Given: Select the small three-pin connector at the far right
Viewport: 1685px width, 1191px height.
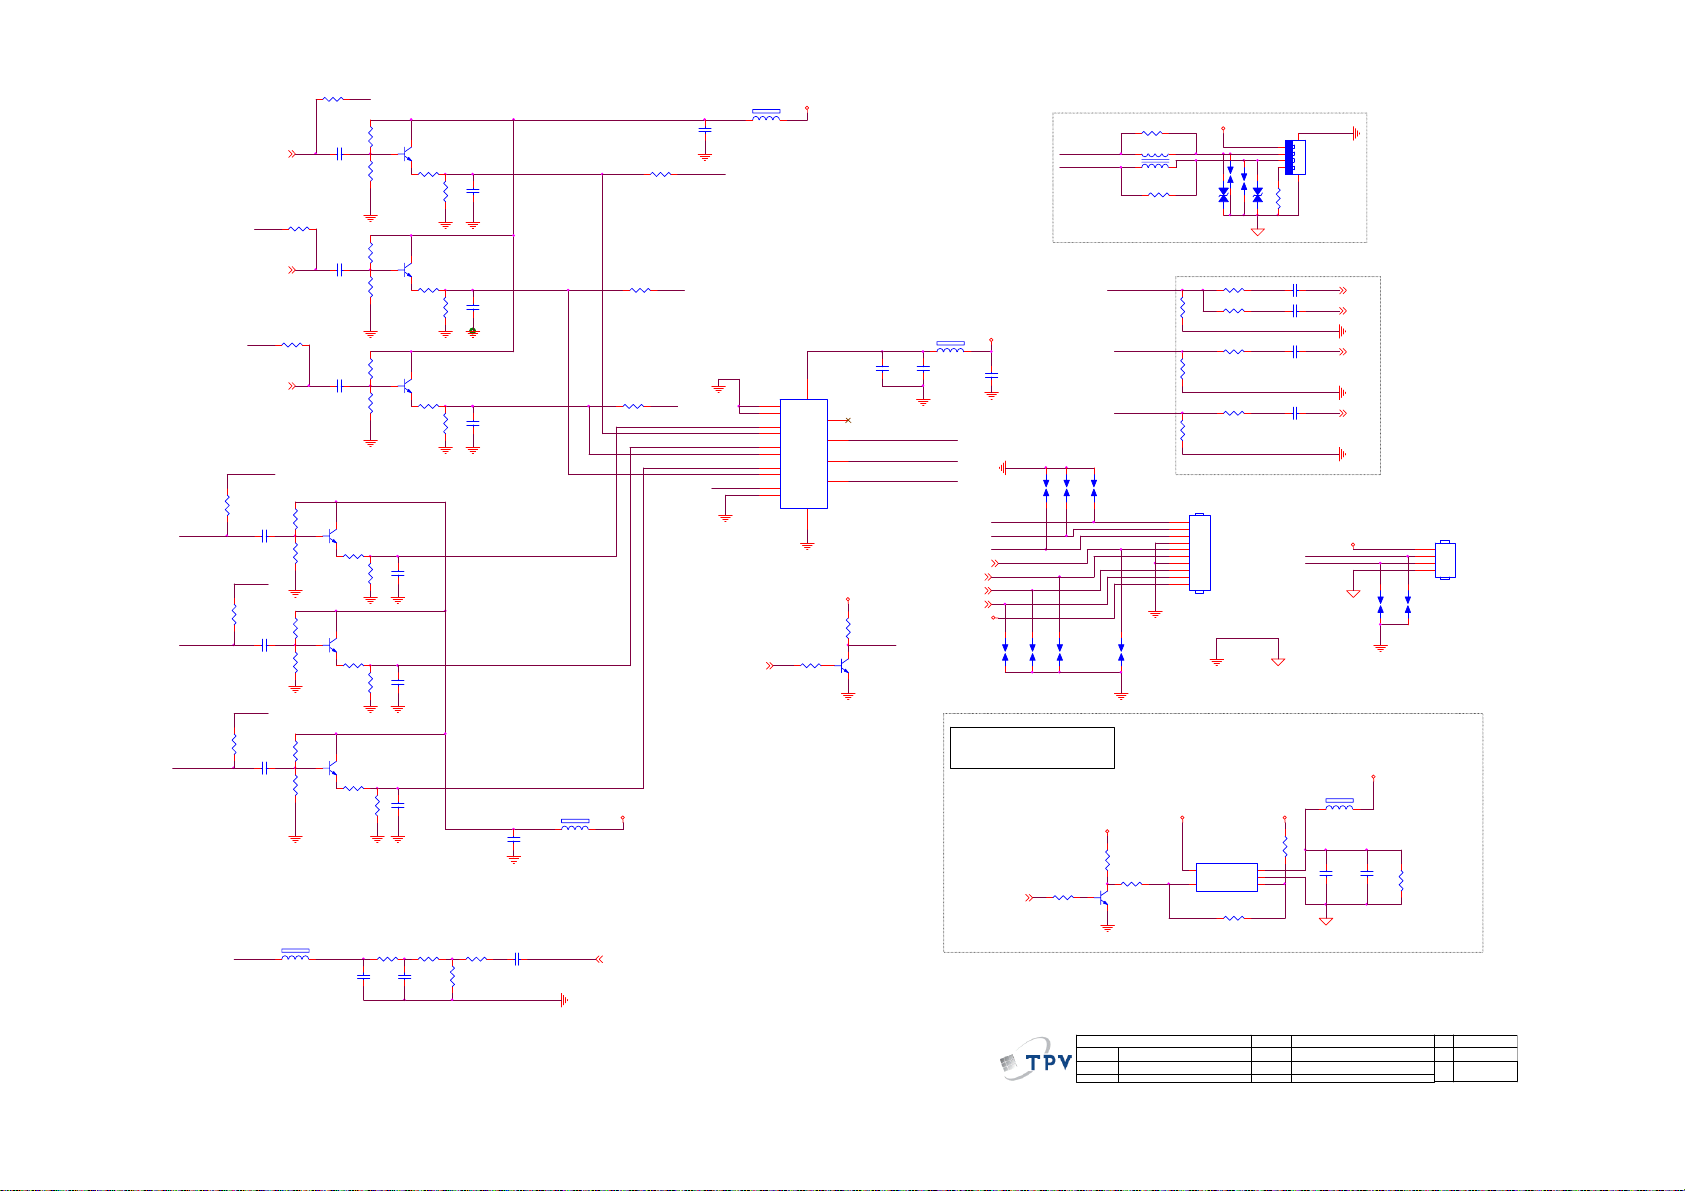Looking at the screenshot, I should pyautogui.click(x=1446, y=560).
